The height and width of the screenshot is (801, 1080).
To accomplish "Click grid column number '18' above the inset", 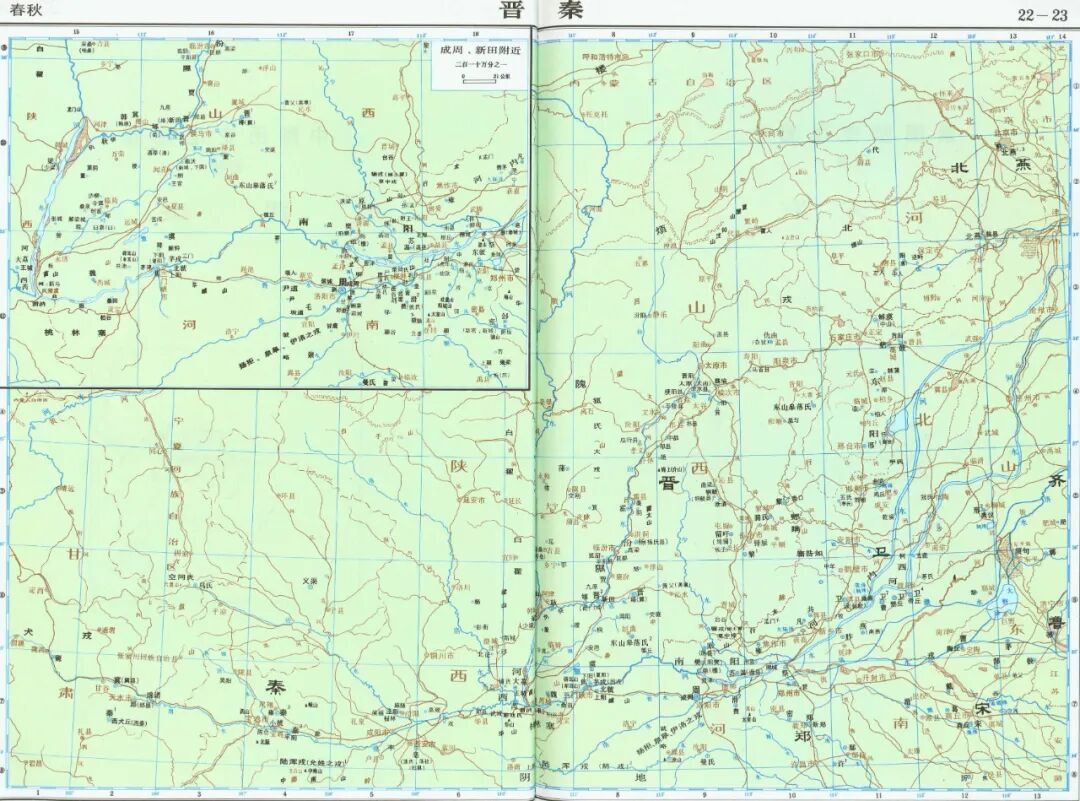I will (476, 32).
